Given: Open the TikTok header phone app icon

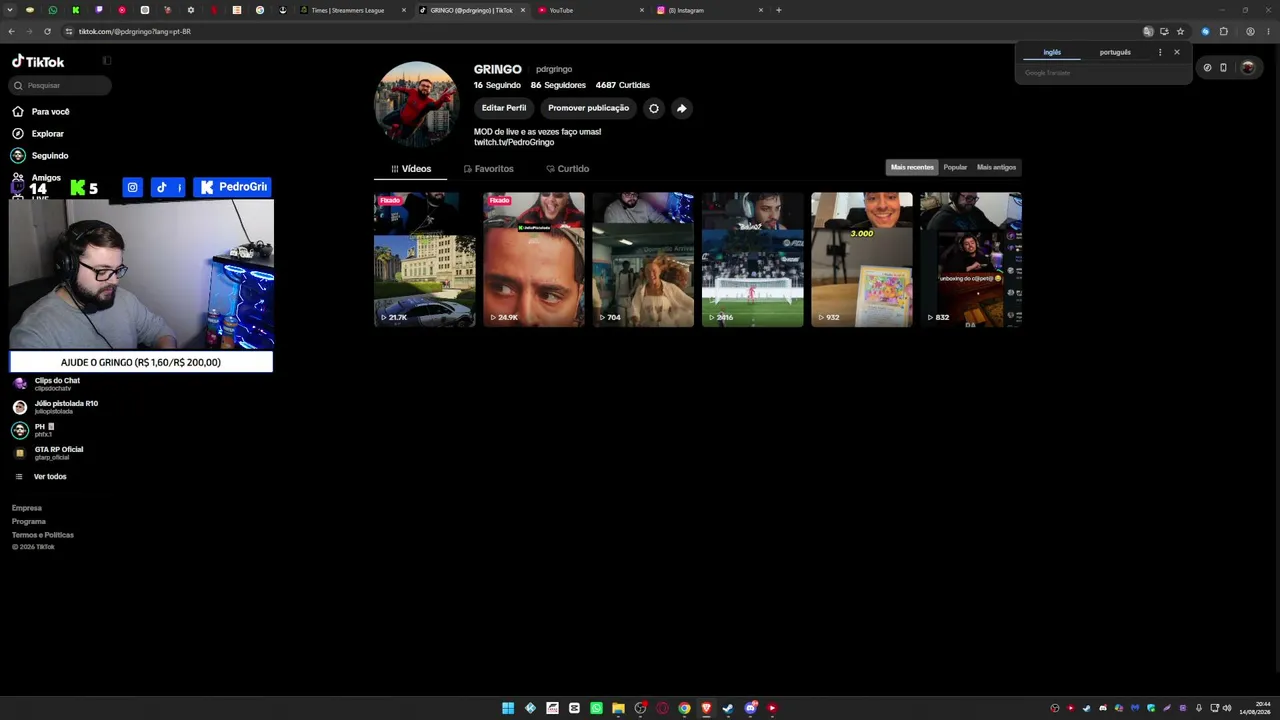Looking at the screenshot, I should click(x=1223, y=68).
